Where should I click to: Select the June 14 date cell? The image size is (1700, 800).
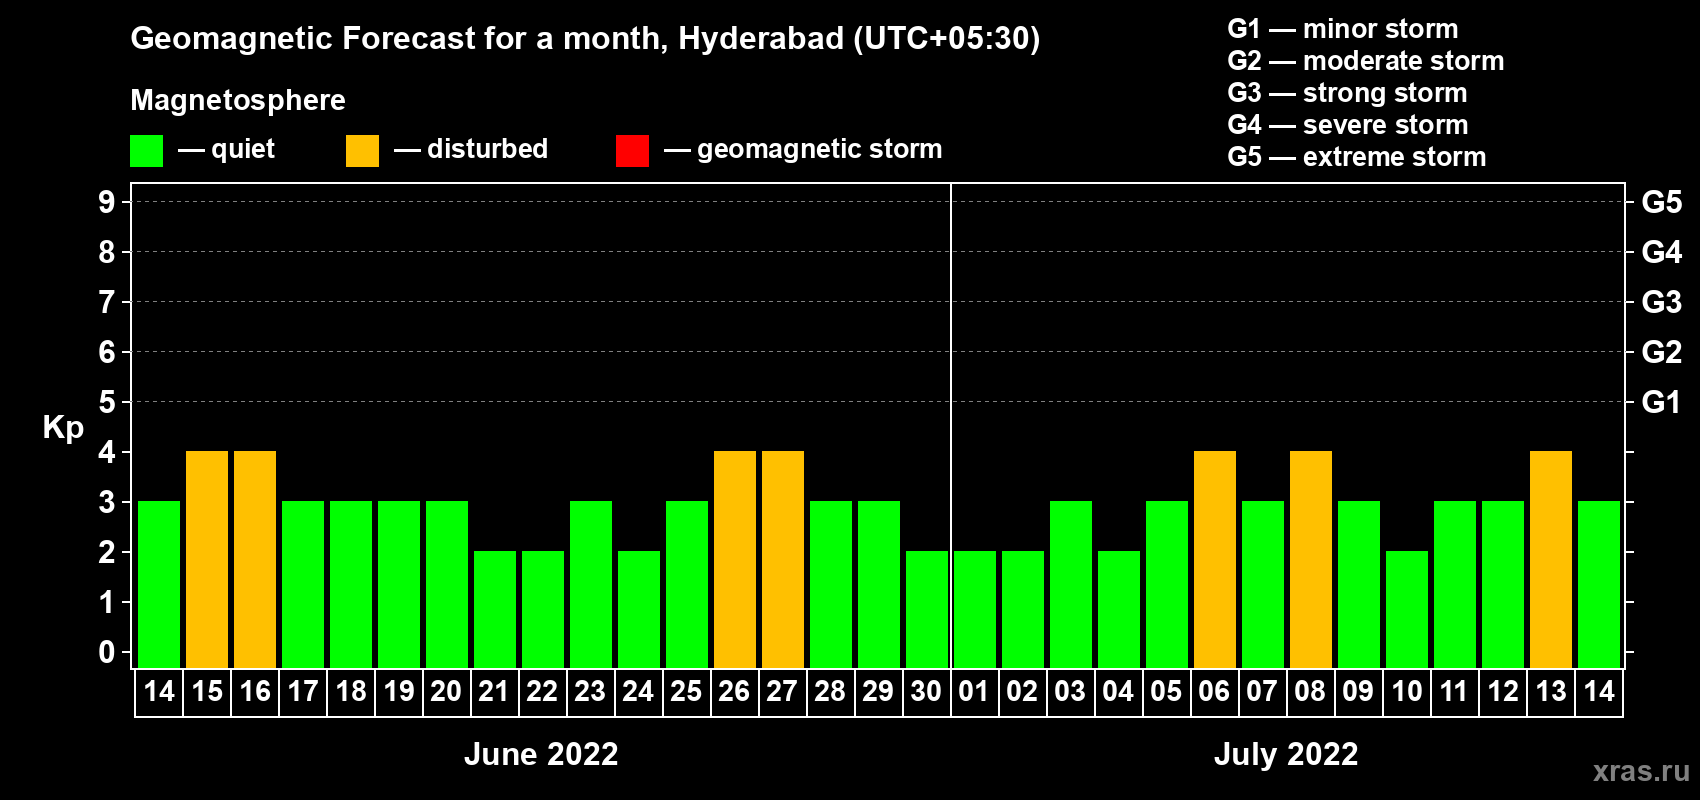click(x=159, y=692)
